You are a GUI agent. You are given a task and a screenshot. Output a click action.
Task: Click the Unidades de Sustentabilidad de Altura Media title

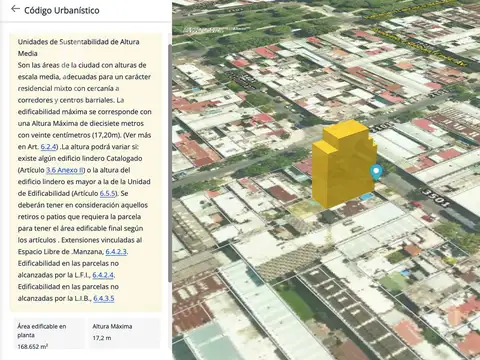point(78,47)
